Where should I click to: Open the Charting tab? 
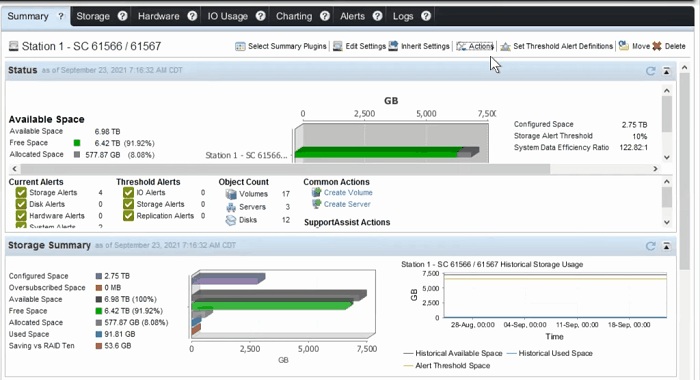294,16
